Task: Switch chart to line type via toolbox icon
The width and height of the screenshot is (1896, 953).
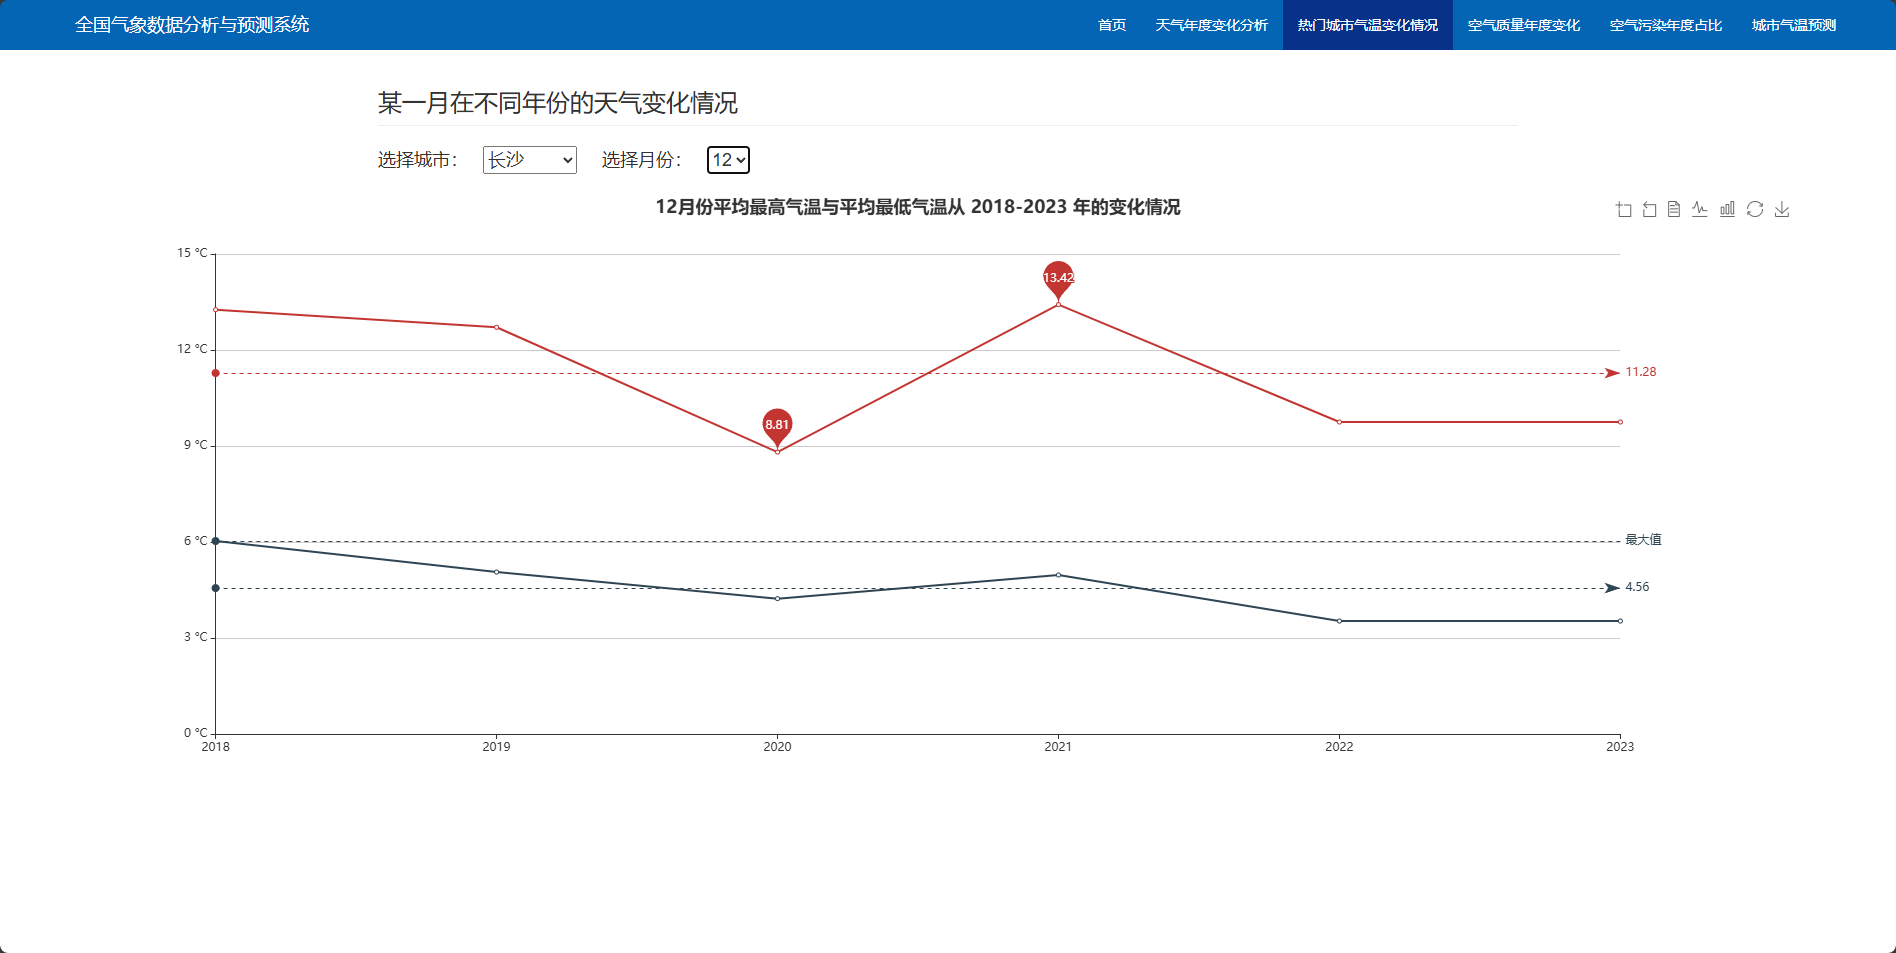Action: (1700, 209)
